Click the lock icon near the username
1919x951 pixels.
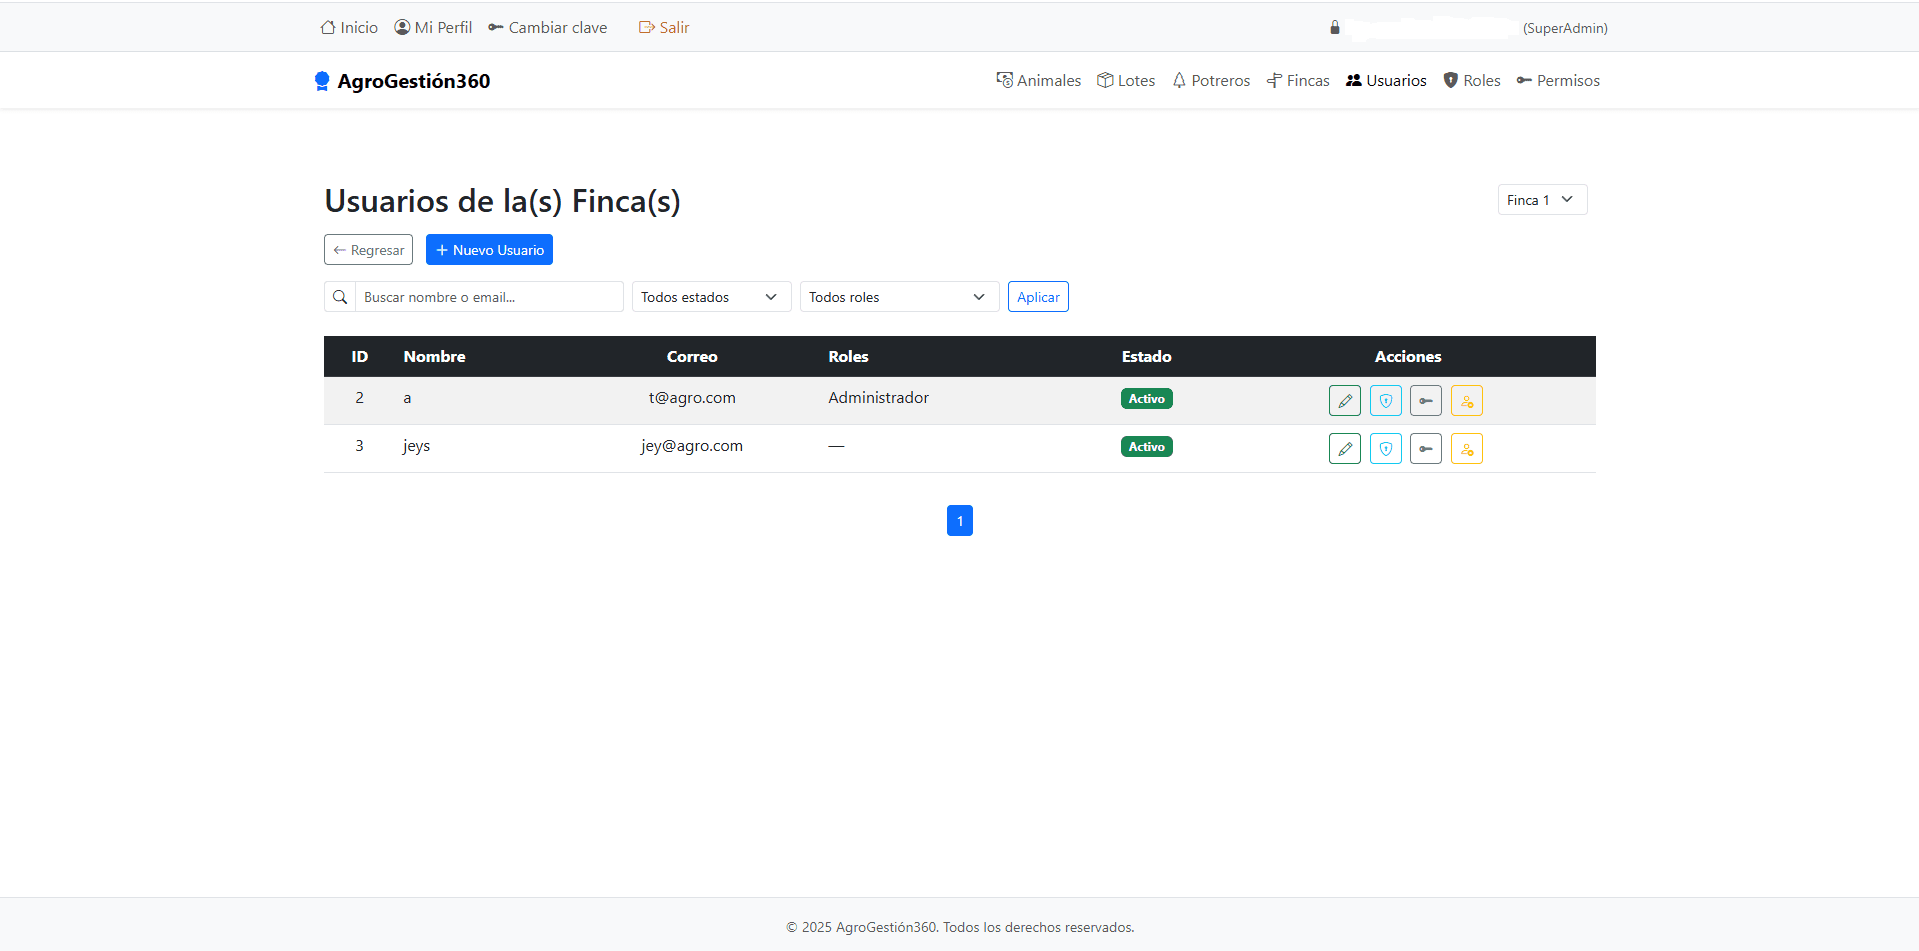pos(1334,27)
